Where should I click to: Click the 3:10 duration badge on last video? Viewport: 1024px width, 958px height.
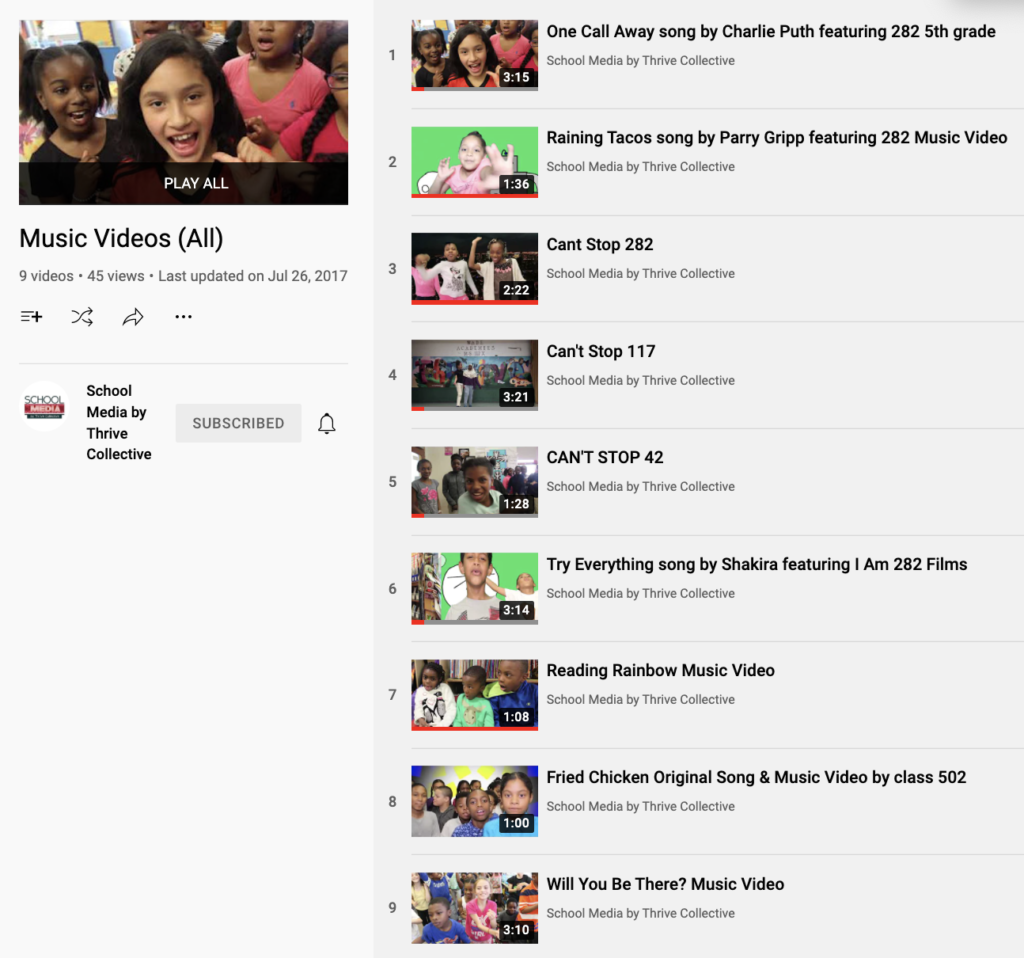coord(516,930)
